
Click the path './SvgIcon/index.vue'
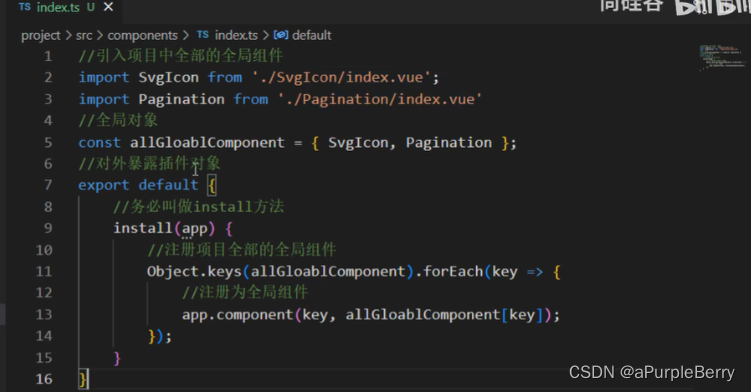pyautogui.click(x=342, y=78)
